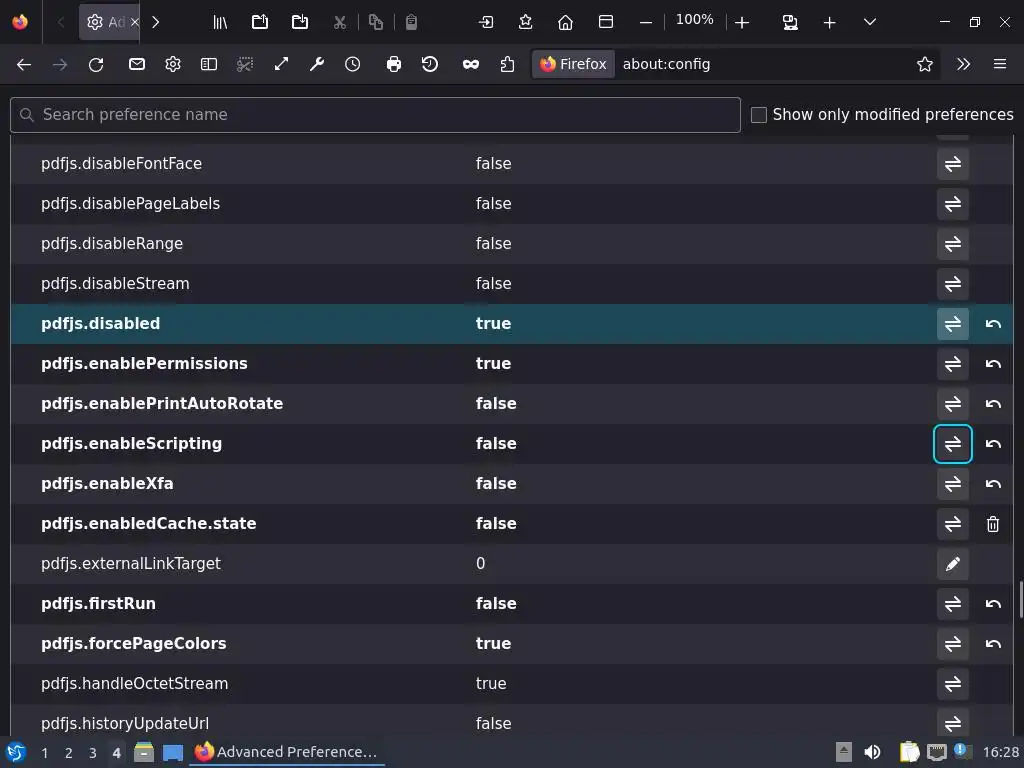Toggle pdfjs.enableXfa value

[x=953, y=484]
